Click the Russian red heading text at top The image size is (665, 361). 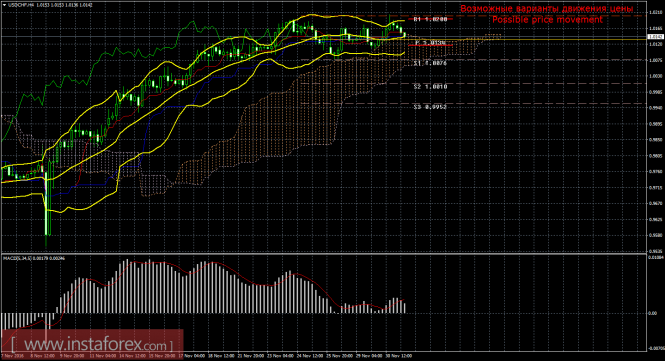coord(547,8)
